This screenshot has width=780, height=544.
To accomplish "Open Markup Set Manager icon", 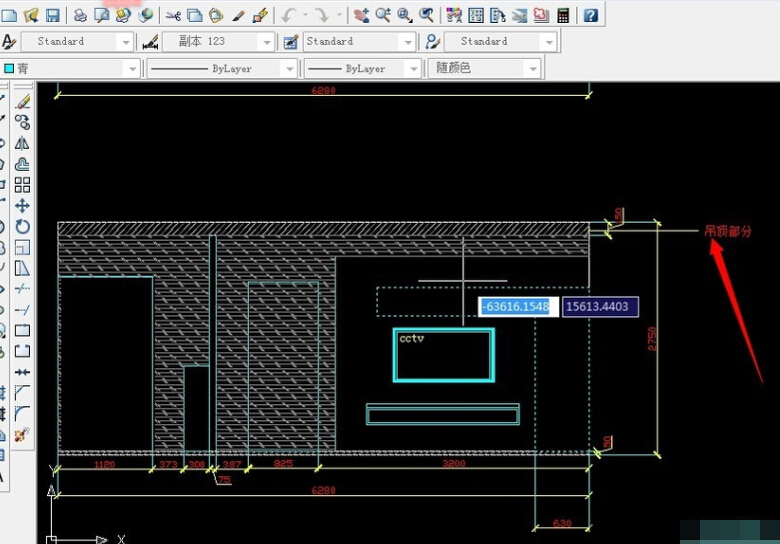I will (541, 15).
